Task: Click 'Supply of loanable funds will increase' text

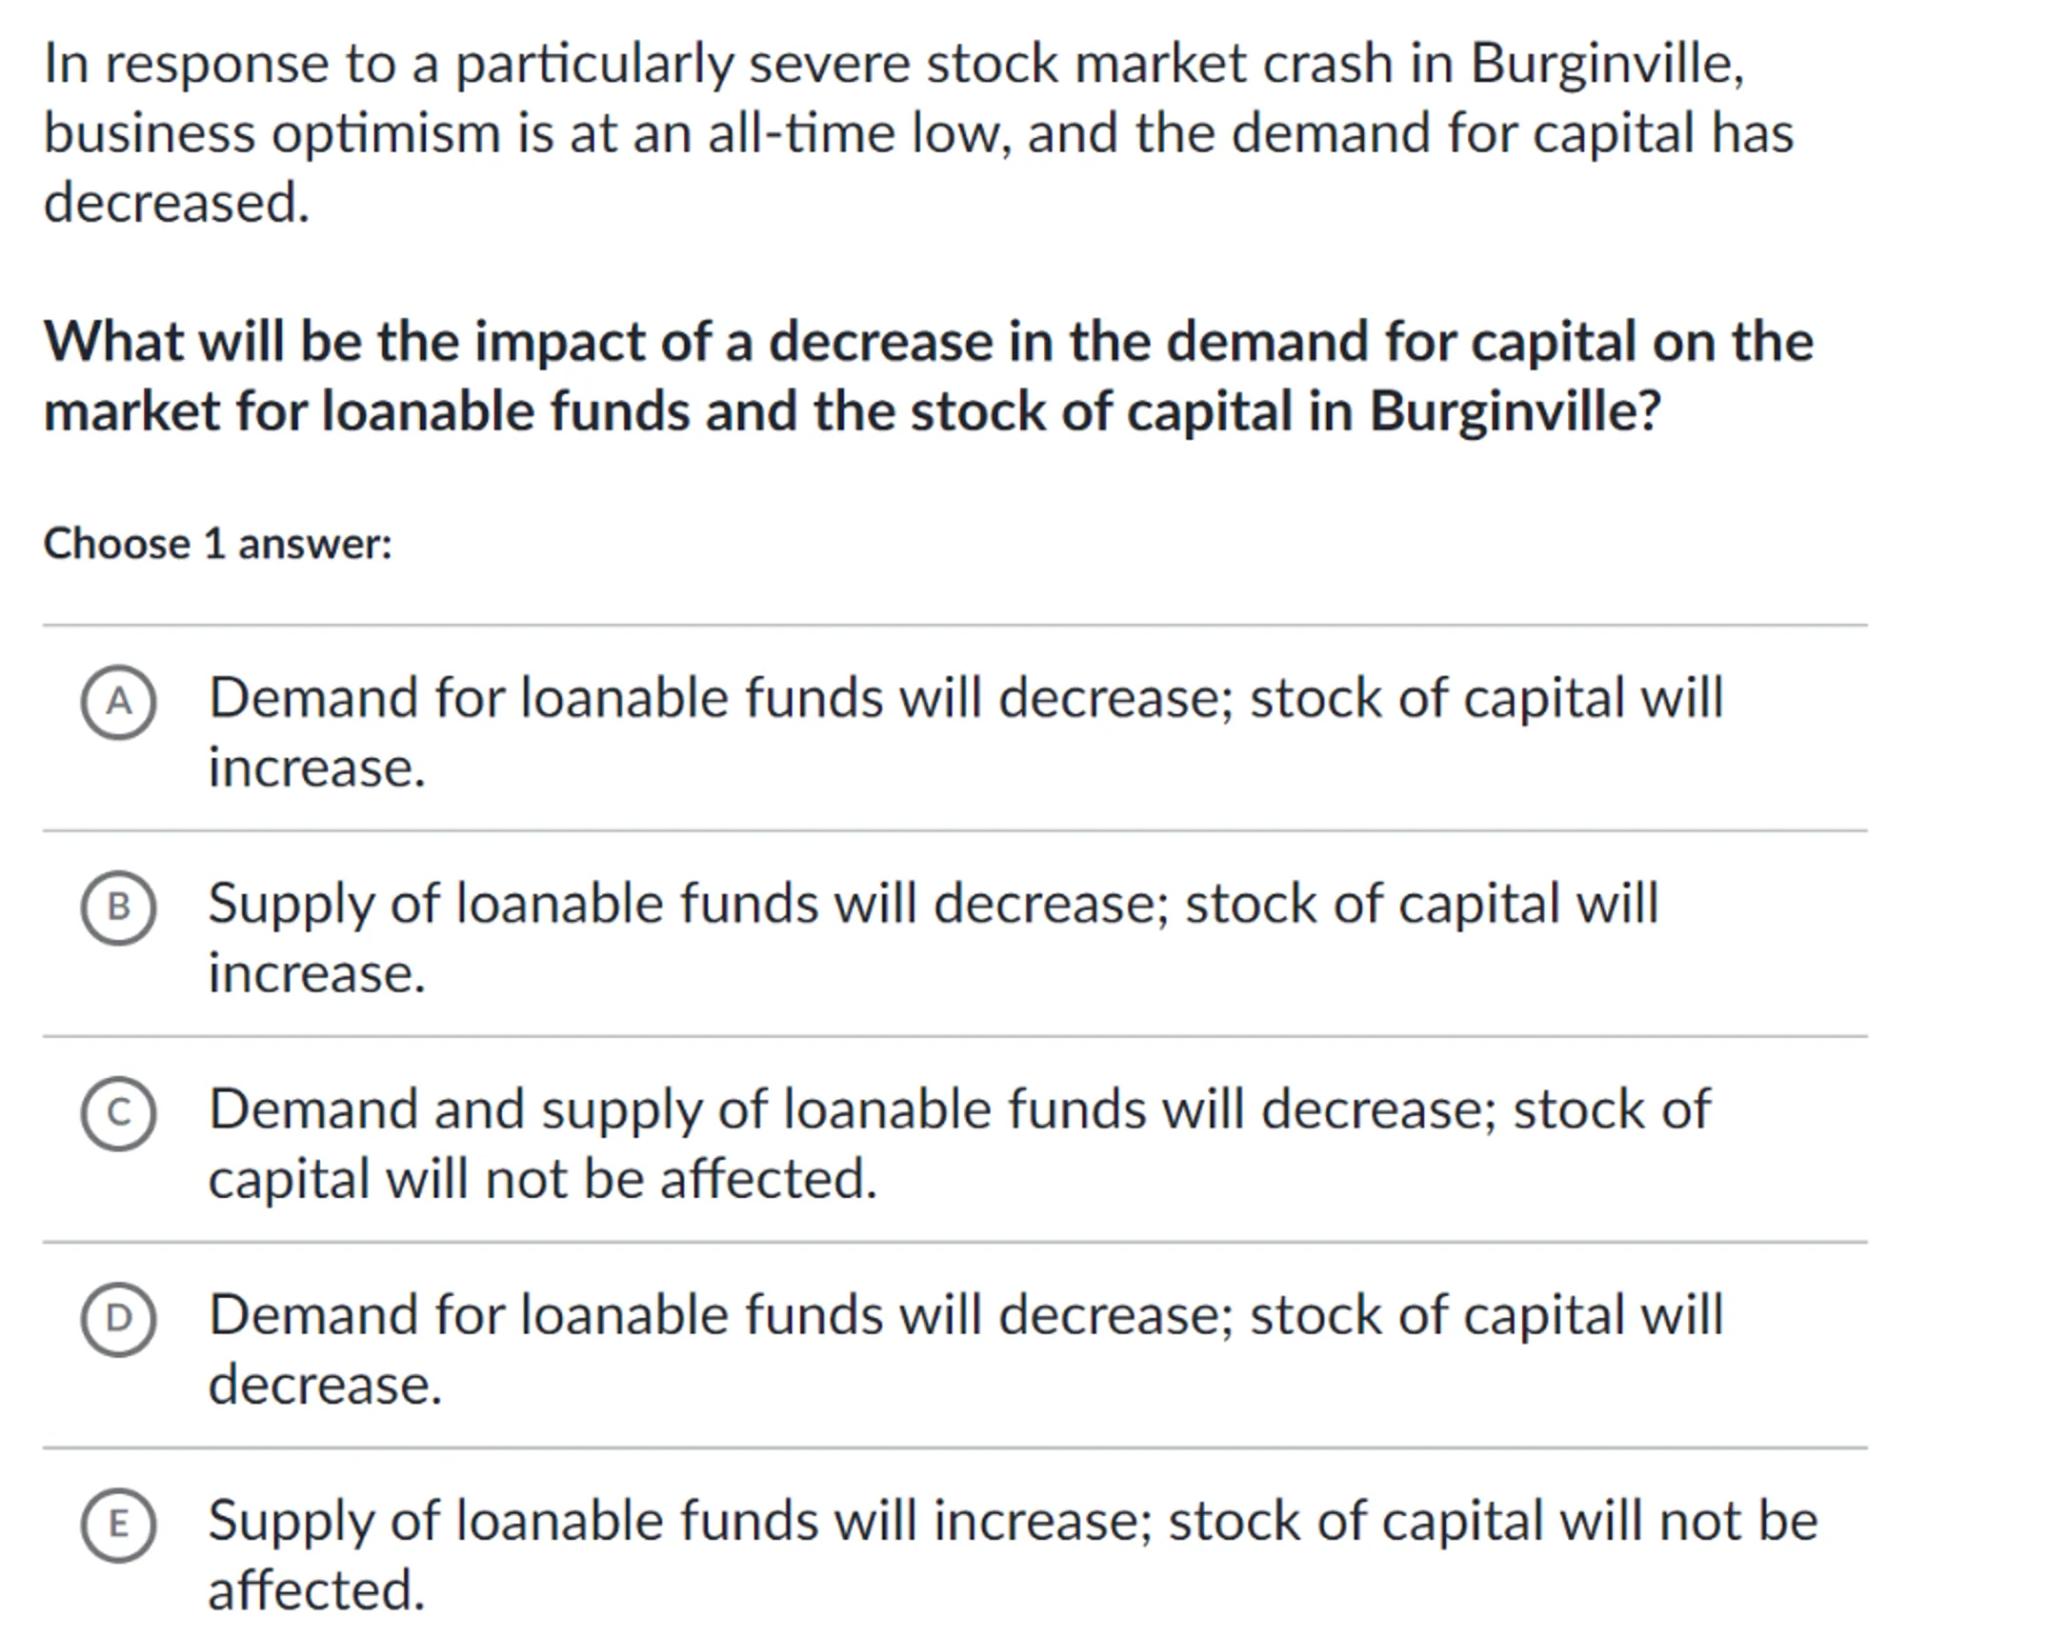Action: pos(680,1521)
